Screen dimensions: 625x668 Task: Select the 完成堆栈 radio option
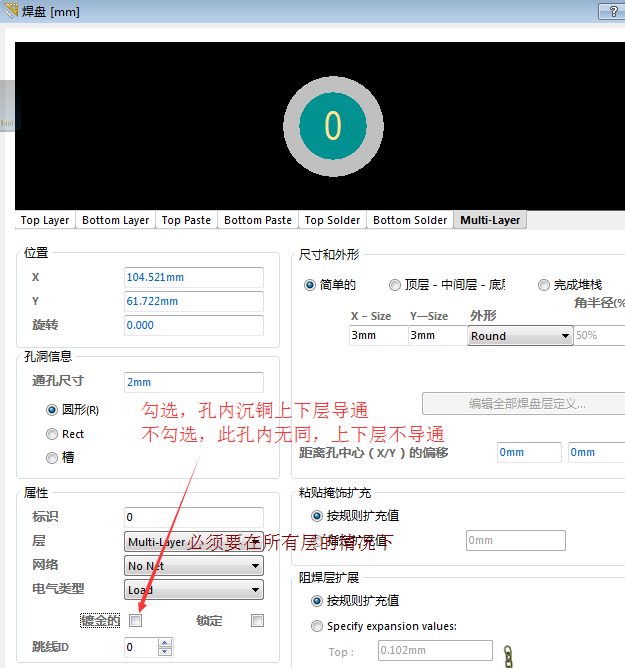tap(544, 285)
